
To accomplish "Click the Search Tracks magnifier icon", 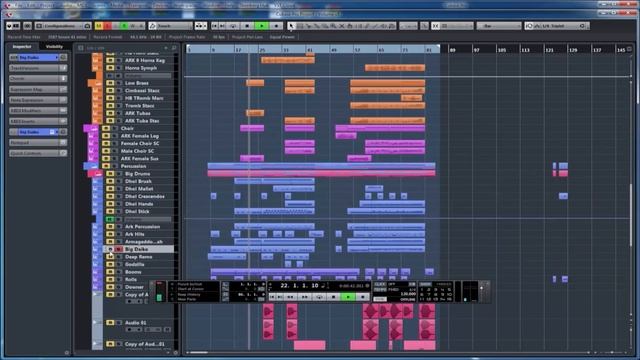I will (x=174, y=48).
